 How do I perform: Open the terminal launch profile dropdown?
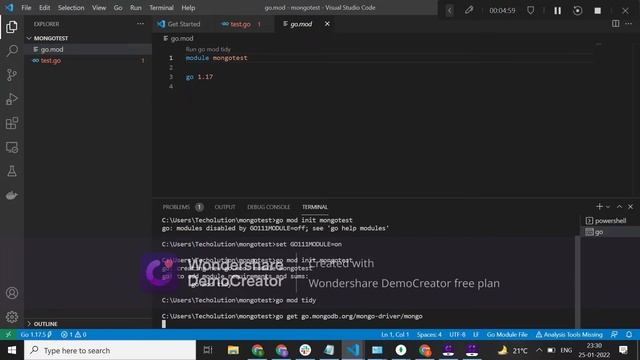point(608,207)
